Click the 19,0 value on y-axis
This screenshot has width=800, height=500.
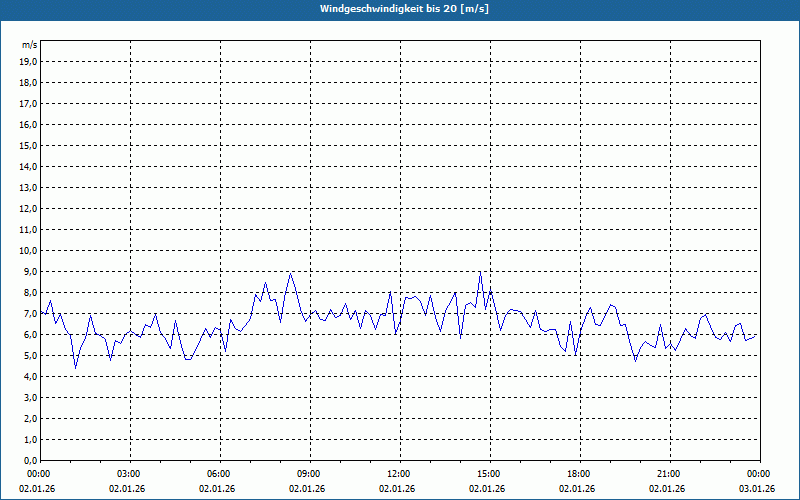pyautogui.click(x=28, y=62)
